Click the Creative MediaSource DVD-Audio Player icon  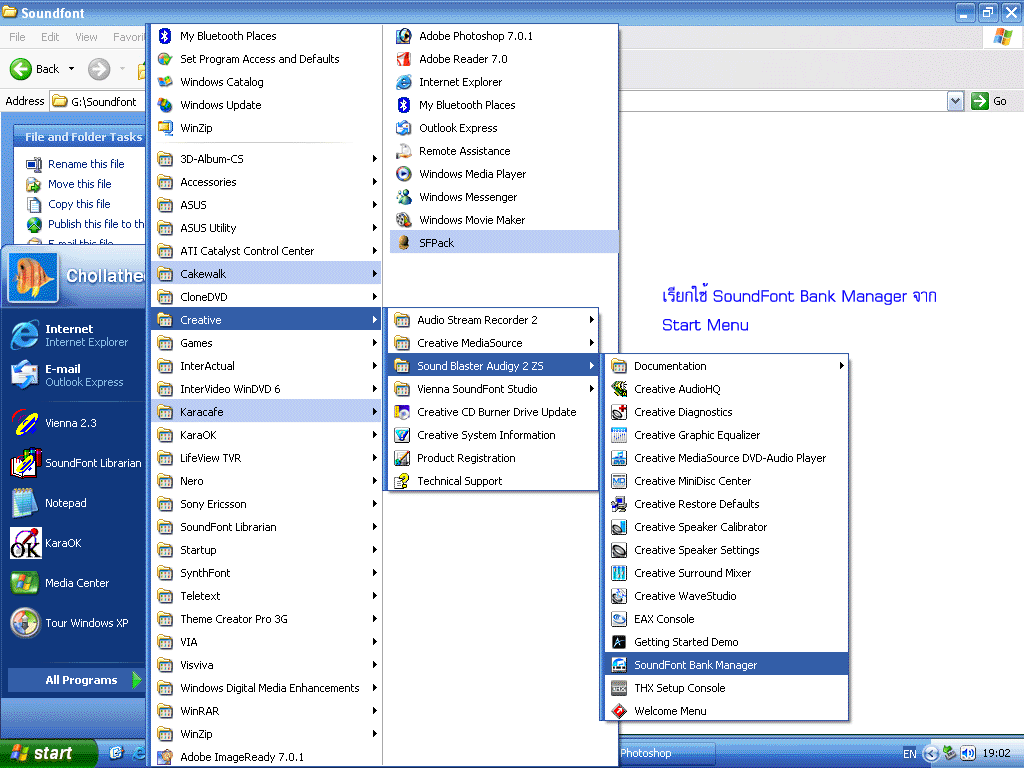(x=618, y=458)
